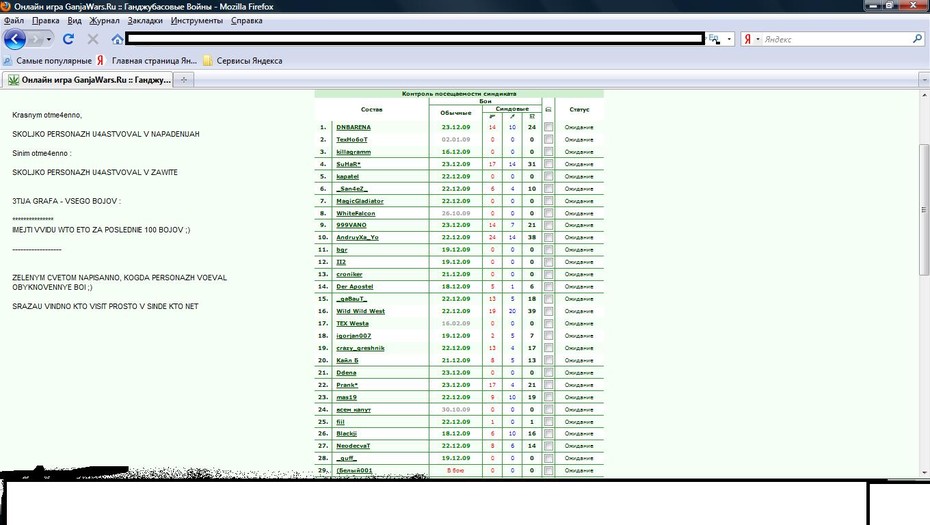Open the Home page icon
Image resolution: width=930 pixels, height=525 pixels.
point(117,39)
